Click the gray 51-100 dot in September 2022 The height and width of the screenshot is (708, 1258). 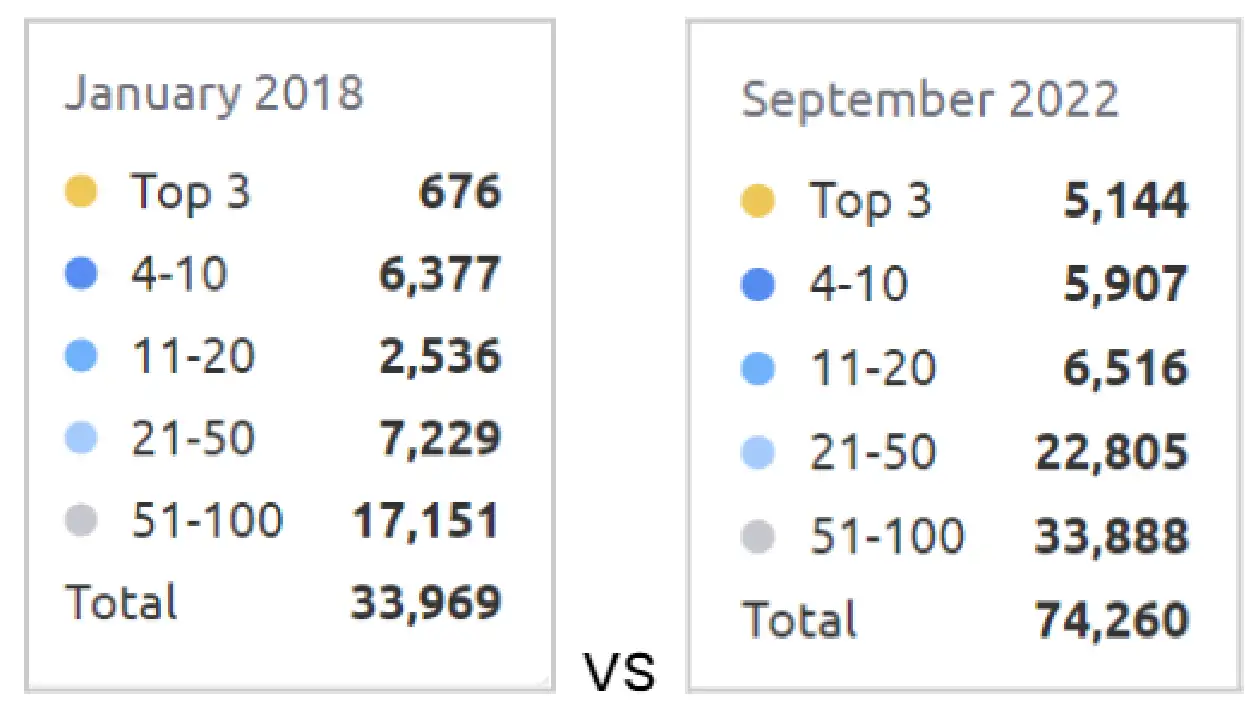[758, 537]
